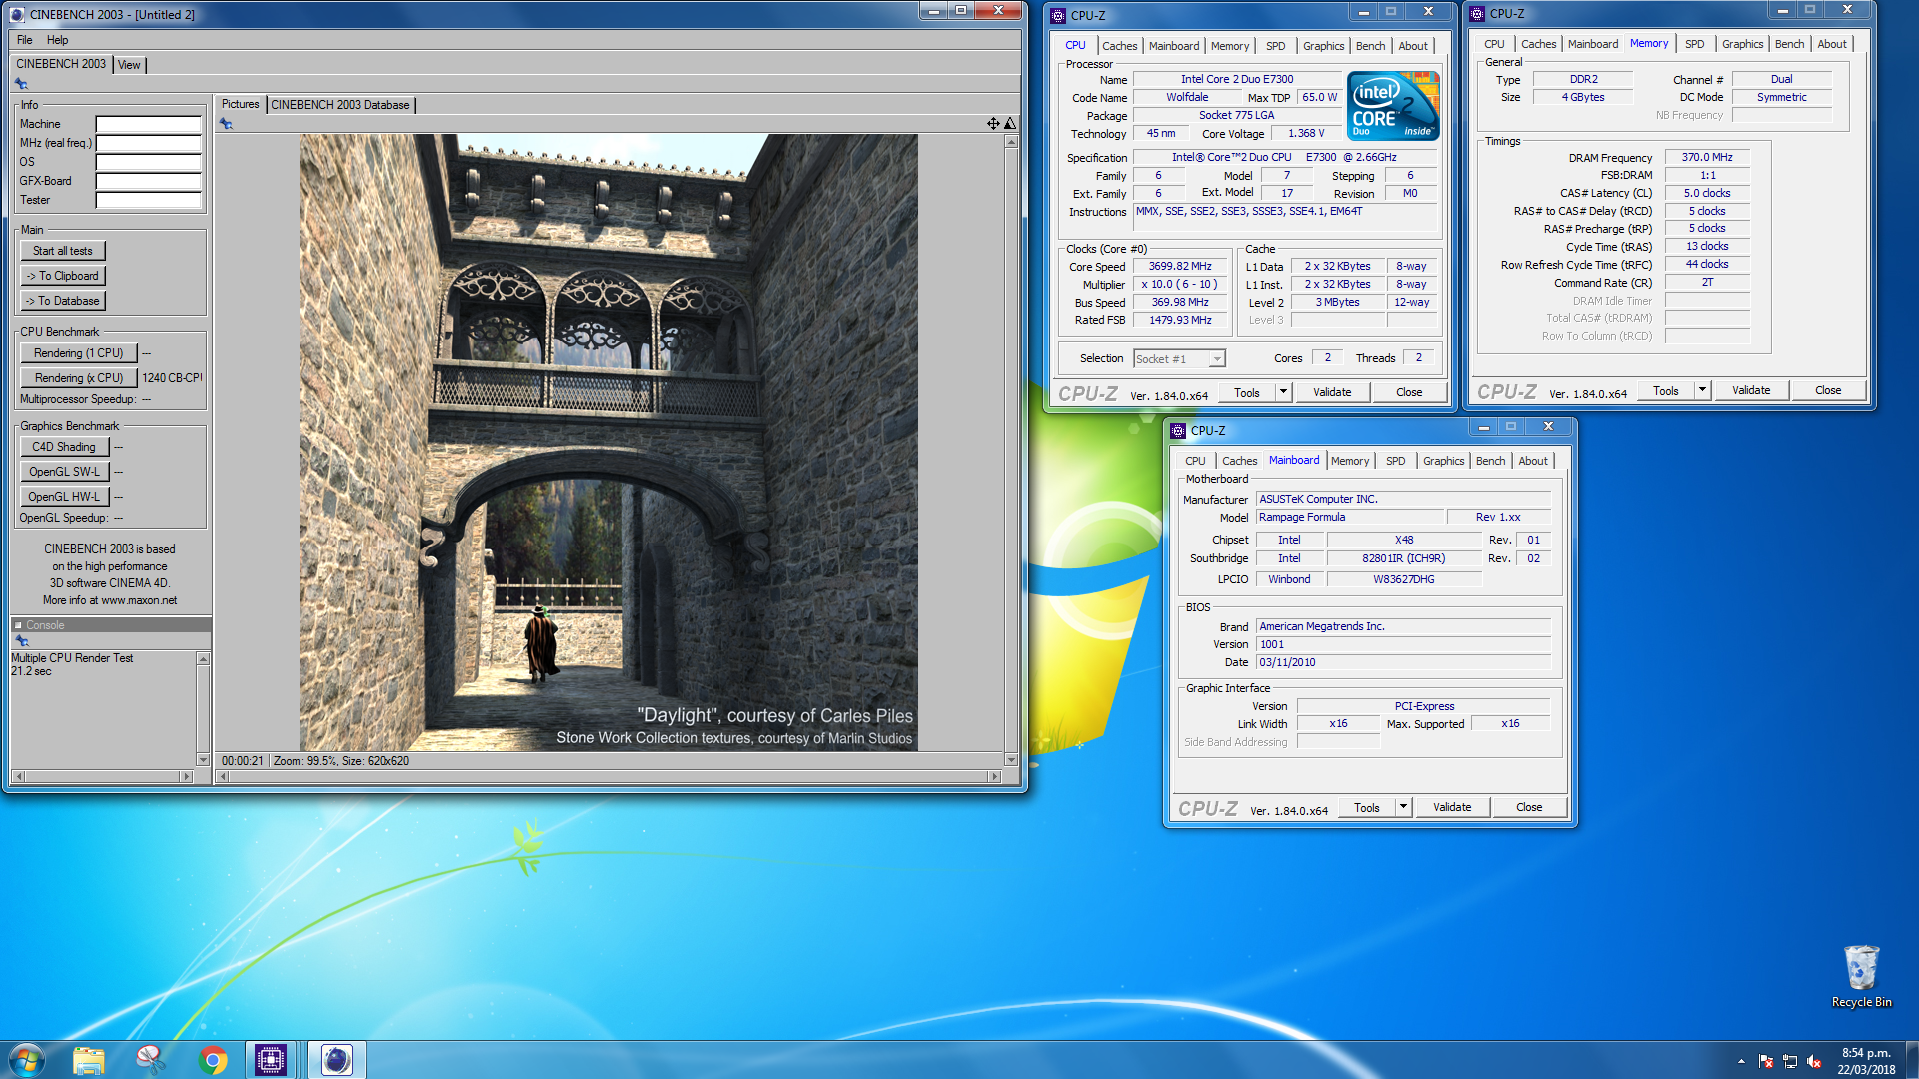Open the Help menu in CINEBENCH
The image size is (1919, 1079).
(x=58, y=40)
